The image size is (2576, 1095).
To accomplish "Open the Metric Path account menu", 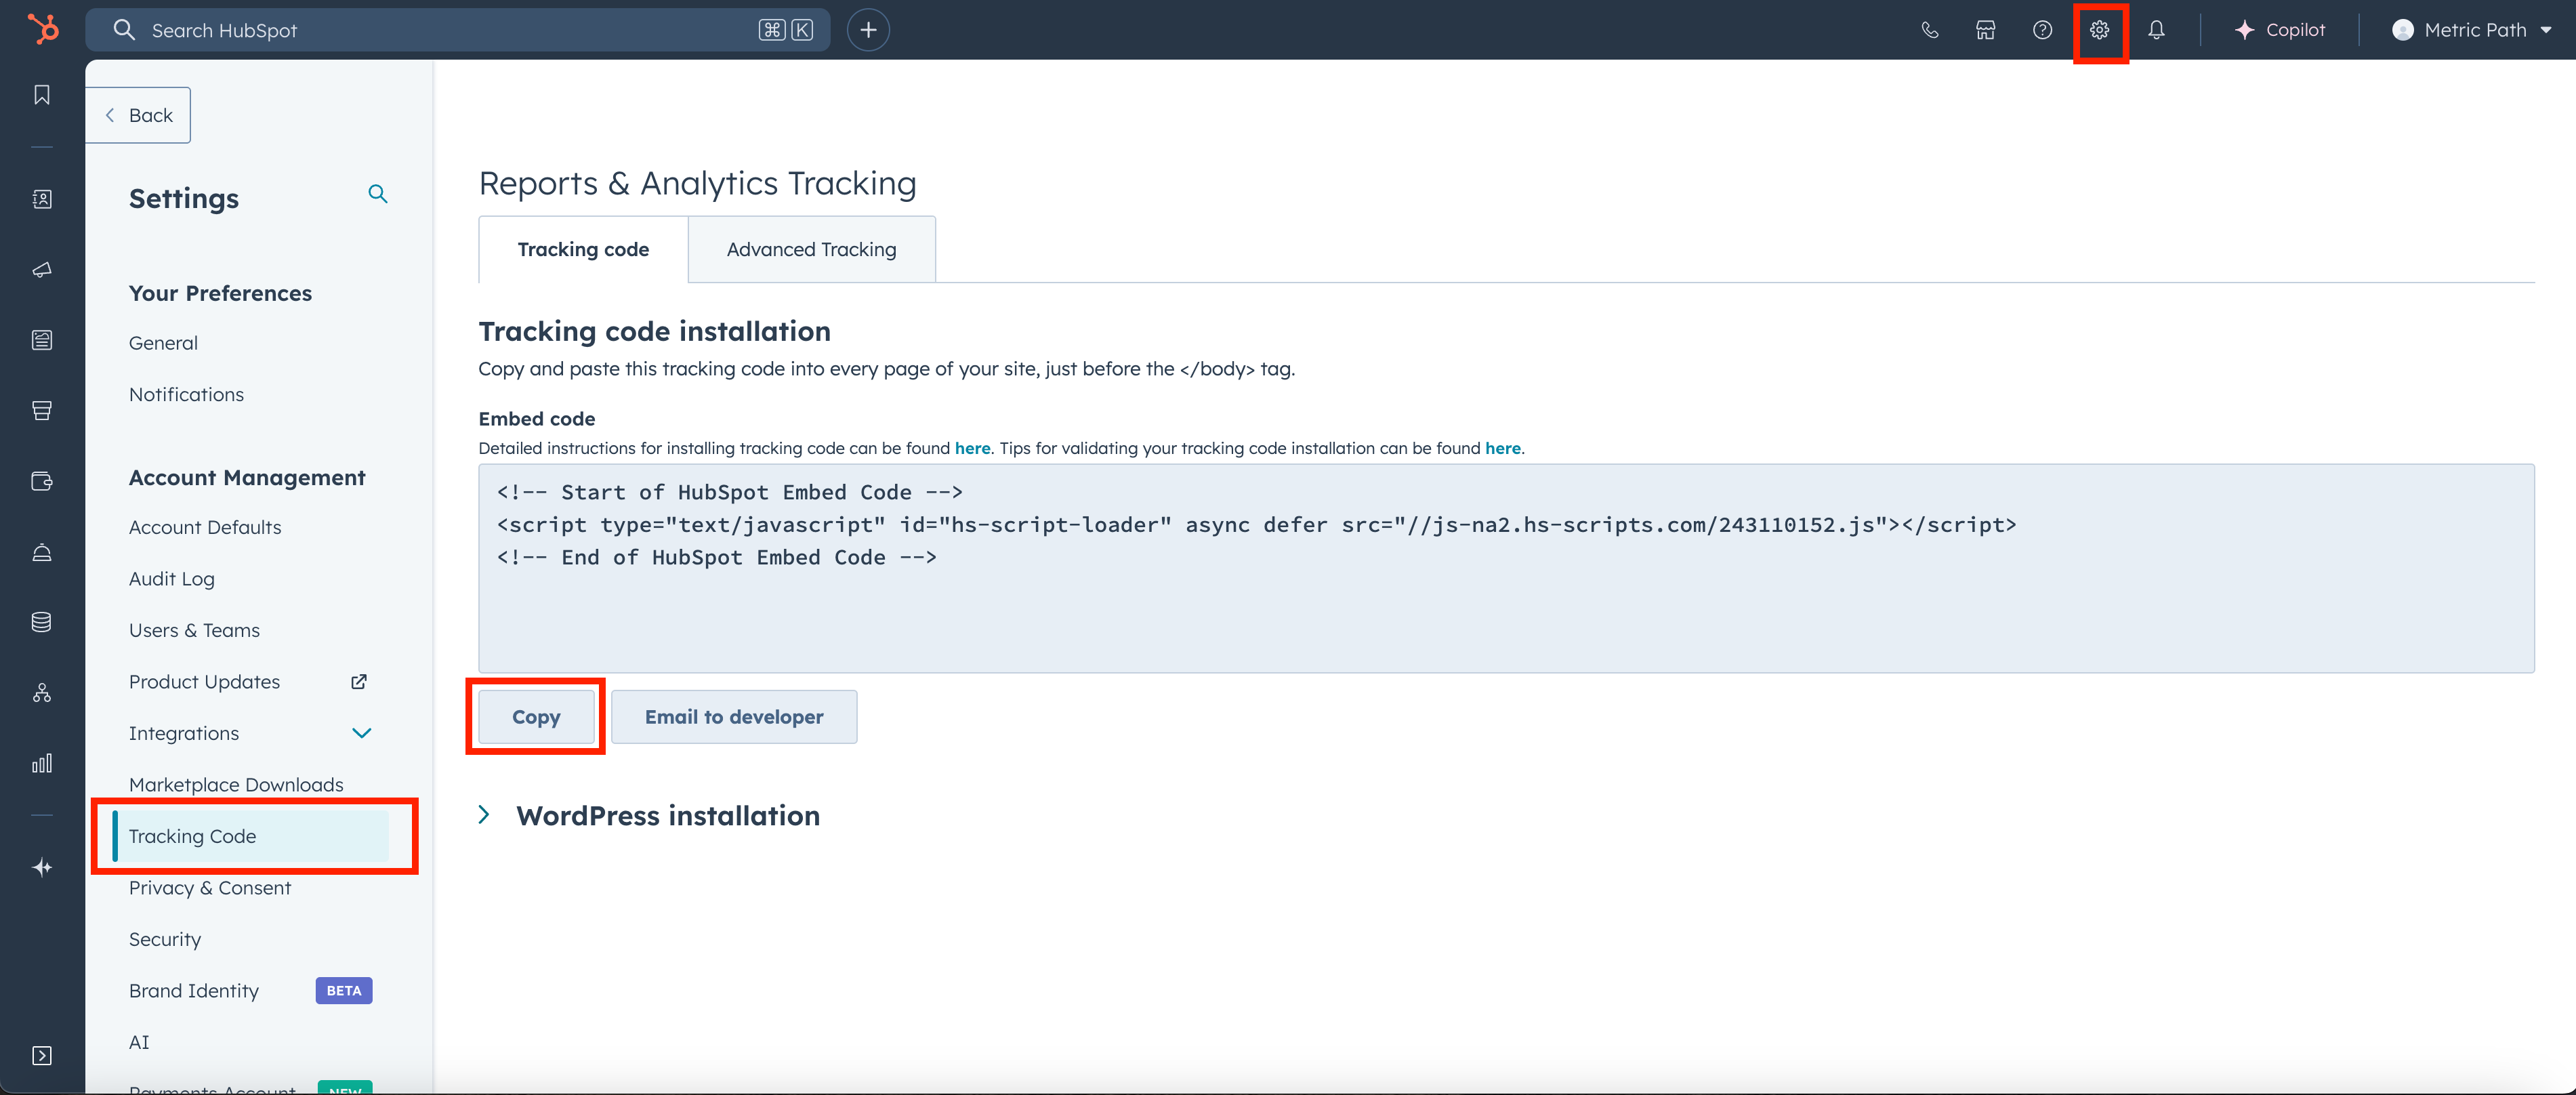I will pos(2472,30).
